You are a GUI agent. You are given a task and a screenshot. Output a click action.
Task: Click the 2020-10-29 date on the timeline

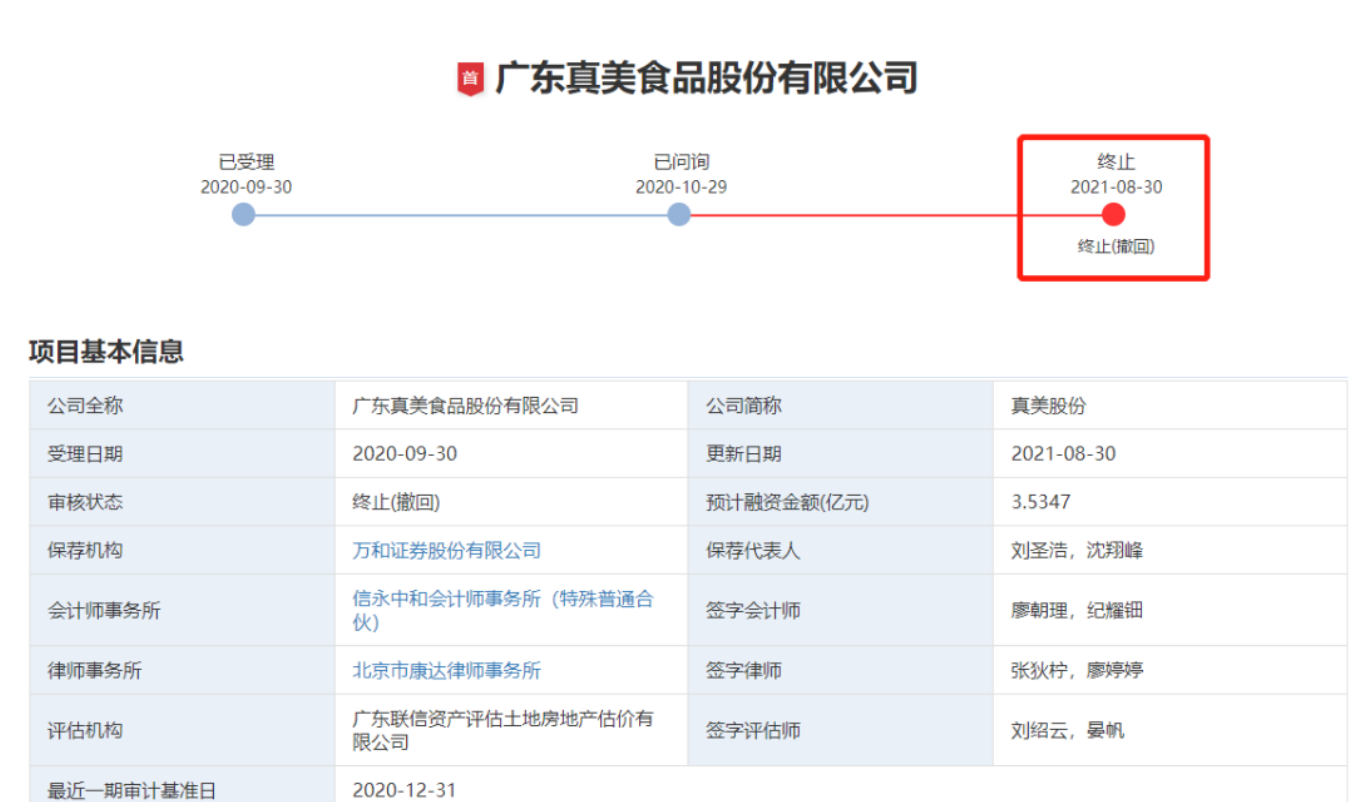pyautogui.click(x=681, y=187)
